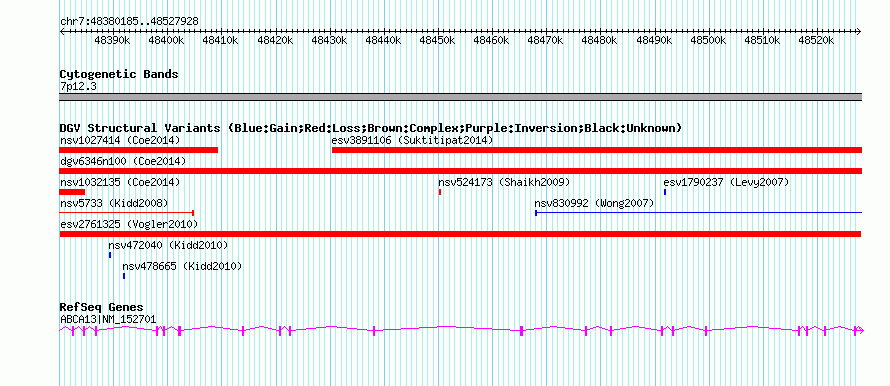This screenshot has height=386, width=890.
Task: Open nsv478665 (Kidd2010) variant label
Action: (182, 266)
